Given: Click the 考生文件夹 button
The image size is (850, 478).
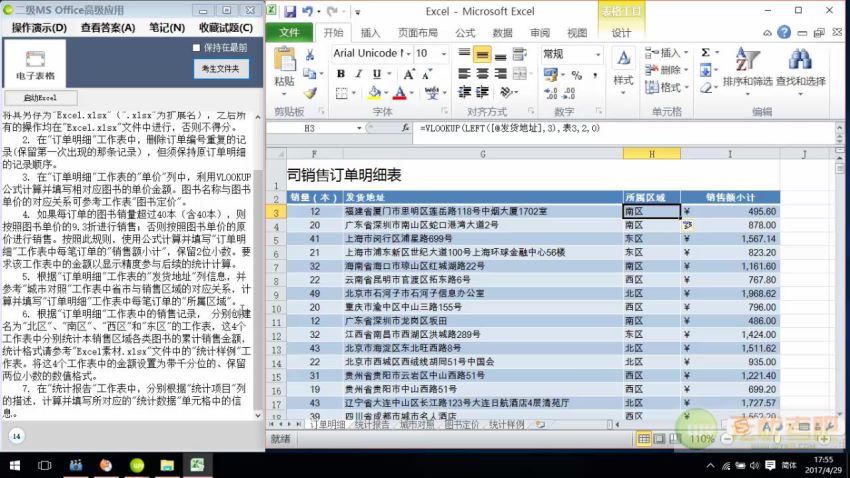Looking at the screenshot, I should (x=221, y=69).
